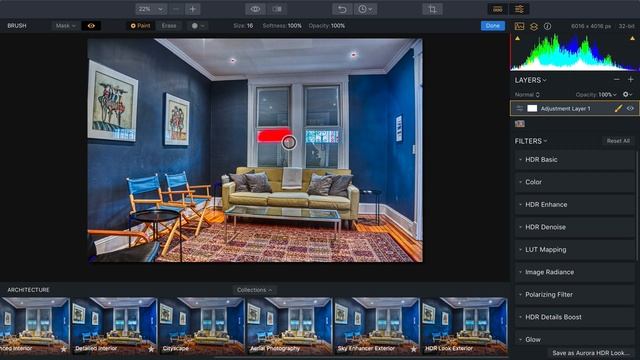Select Paint brush mode
Screen dimensions: 640x360
point(140,26)
